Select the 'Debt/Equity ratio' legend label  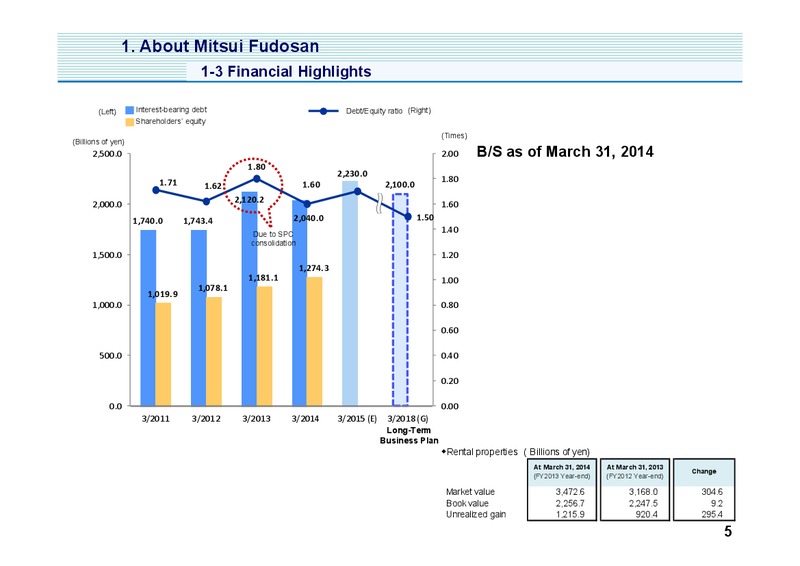tap(374, 111)
